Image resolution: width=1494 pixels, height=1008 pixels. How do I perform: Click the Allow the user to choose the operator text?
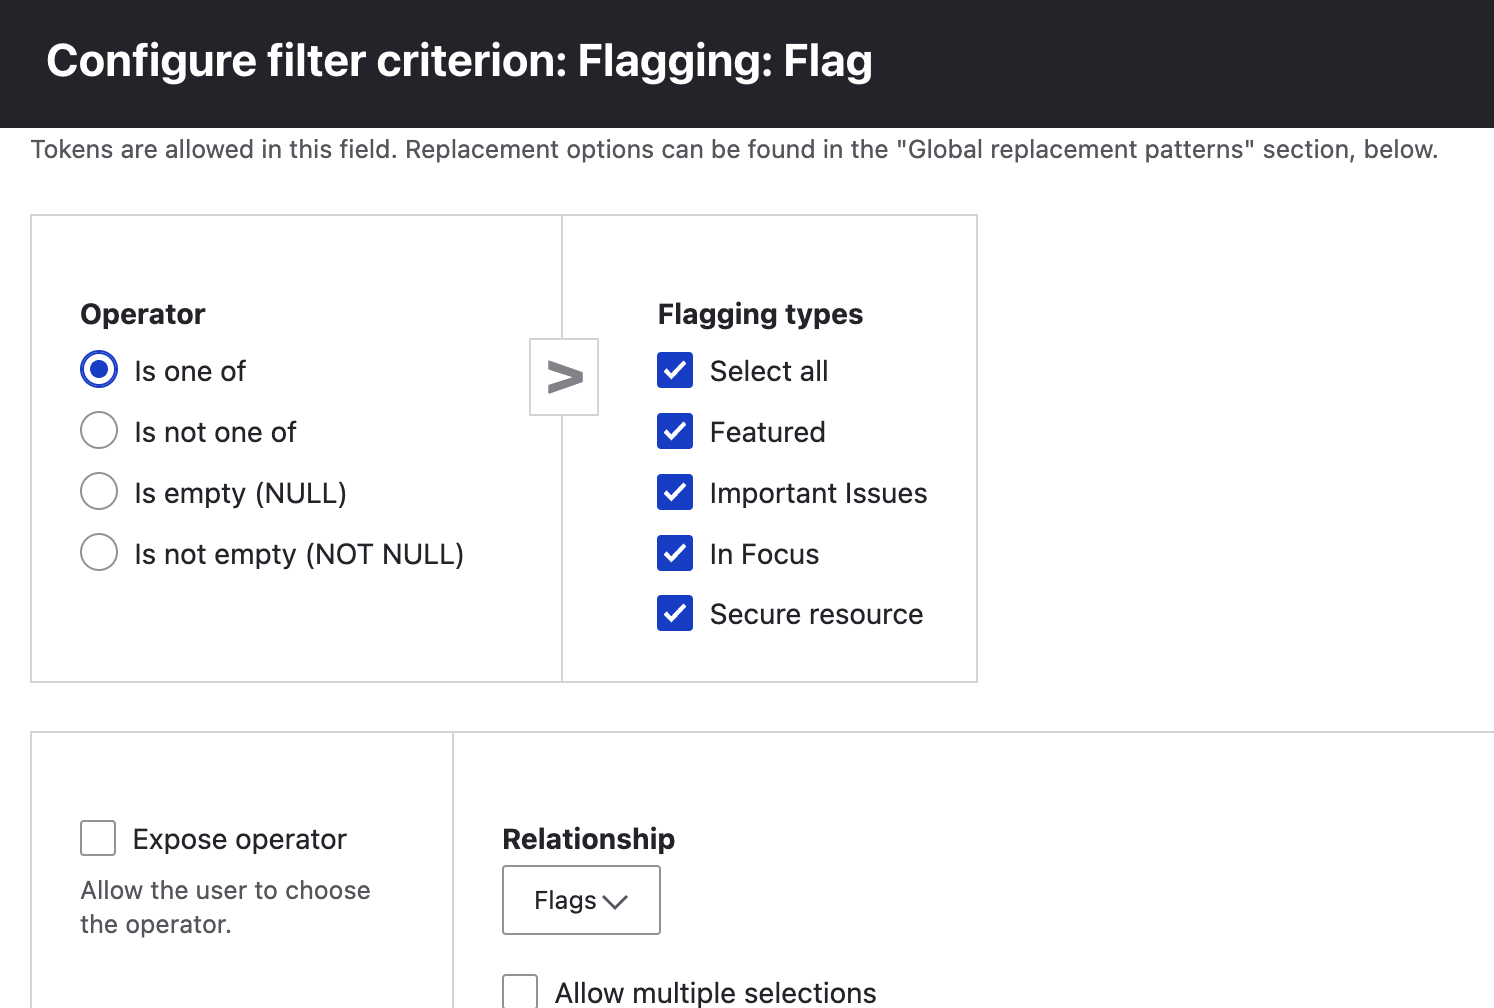224,906
